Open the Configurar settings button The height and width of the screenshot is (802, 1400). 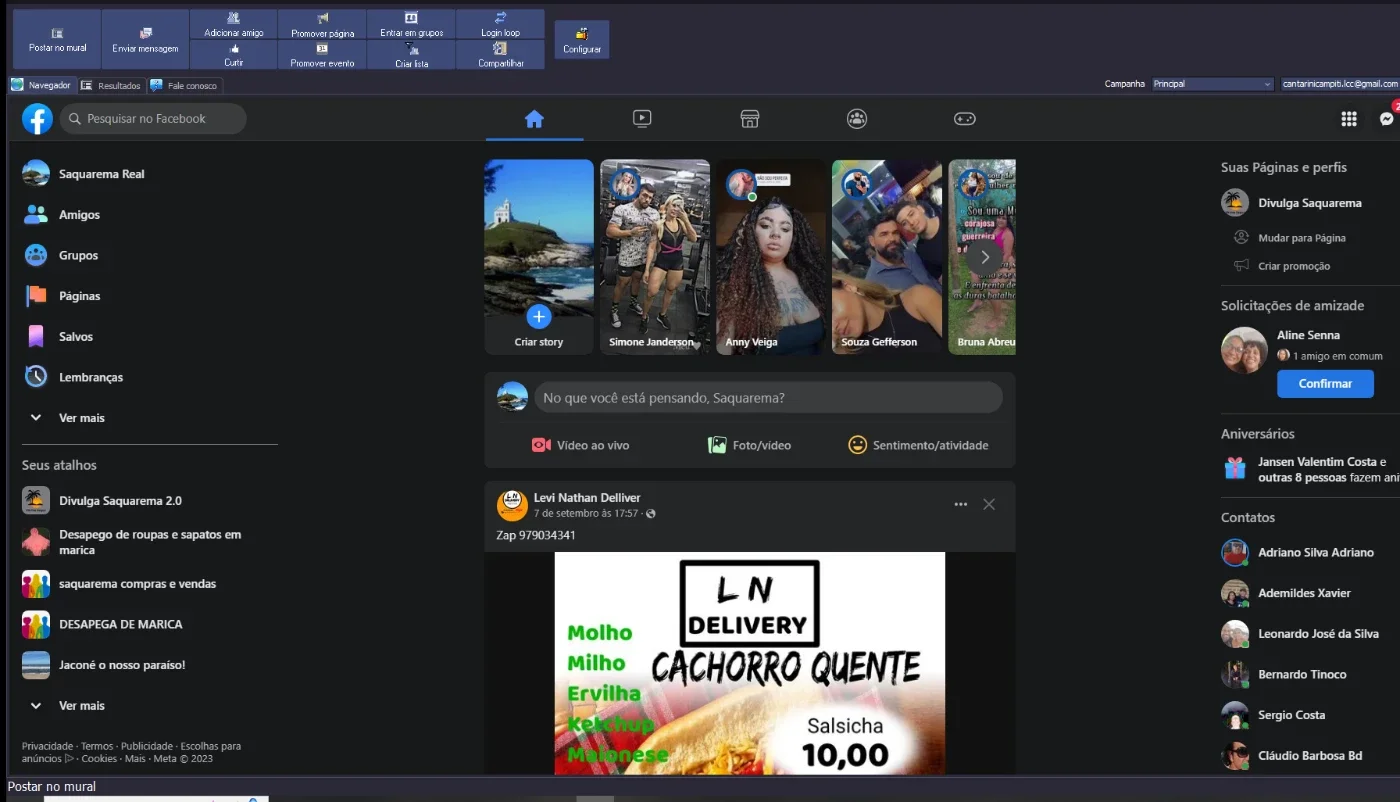582,40
